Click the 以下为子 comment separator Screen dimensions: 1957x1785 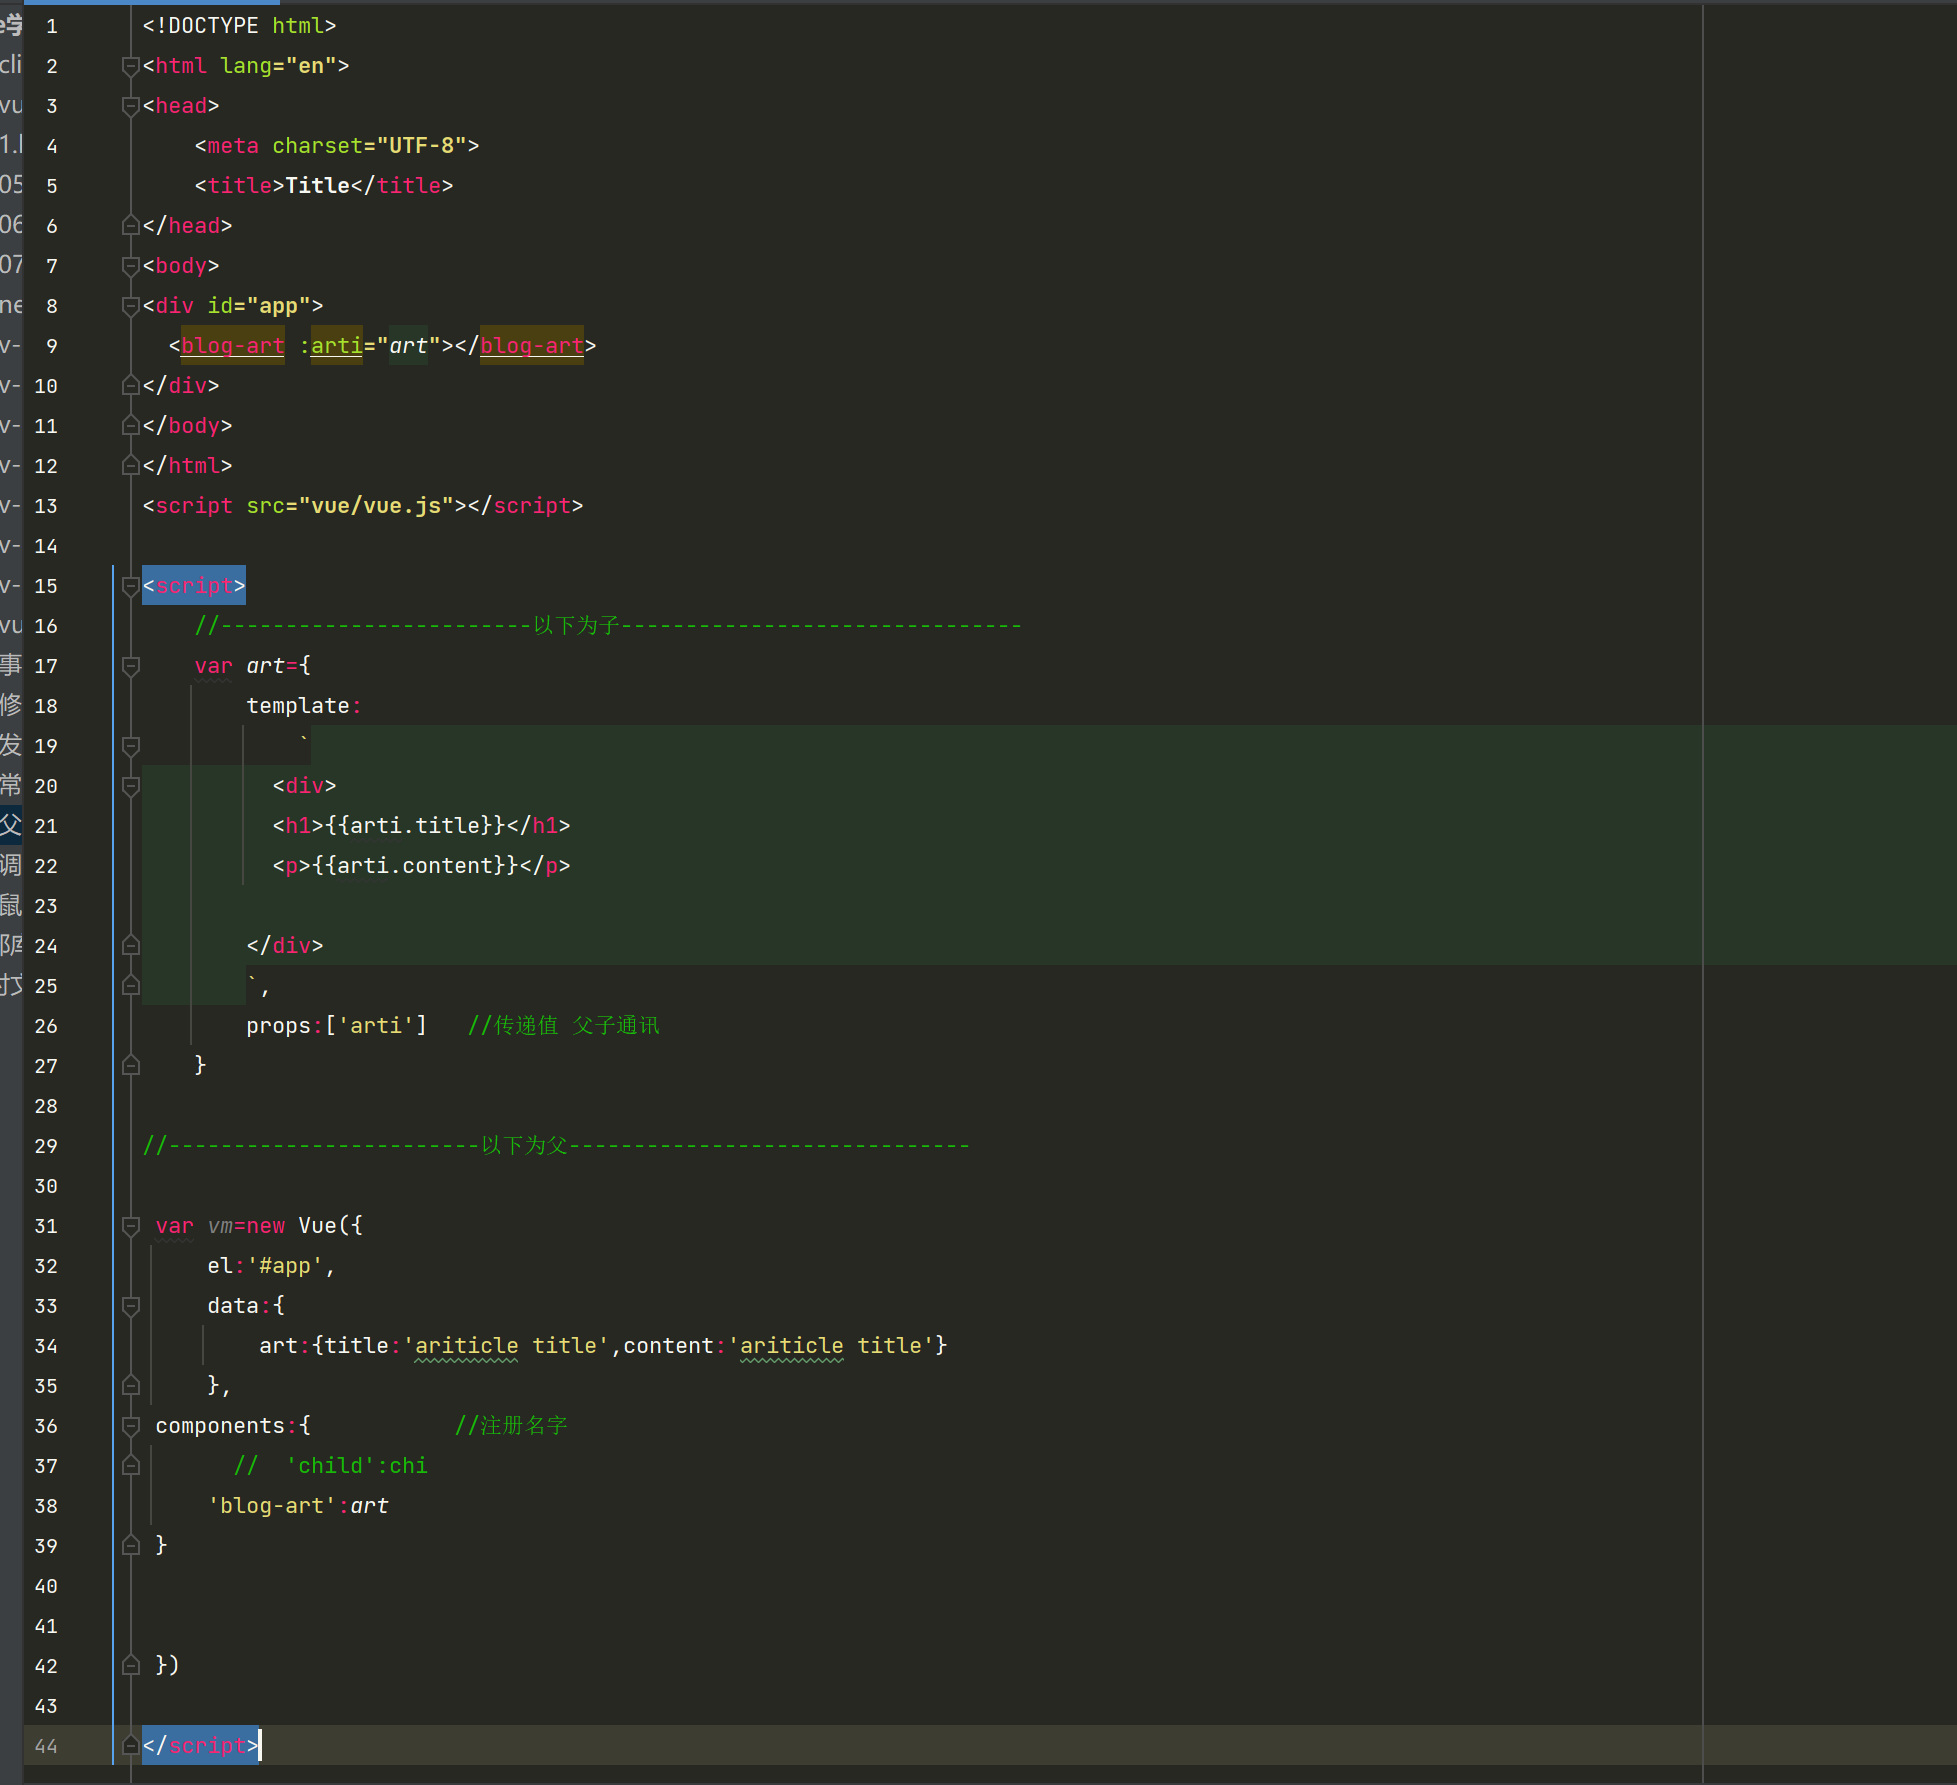pos(608,626)
